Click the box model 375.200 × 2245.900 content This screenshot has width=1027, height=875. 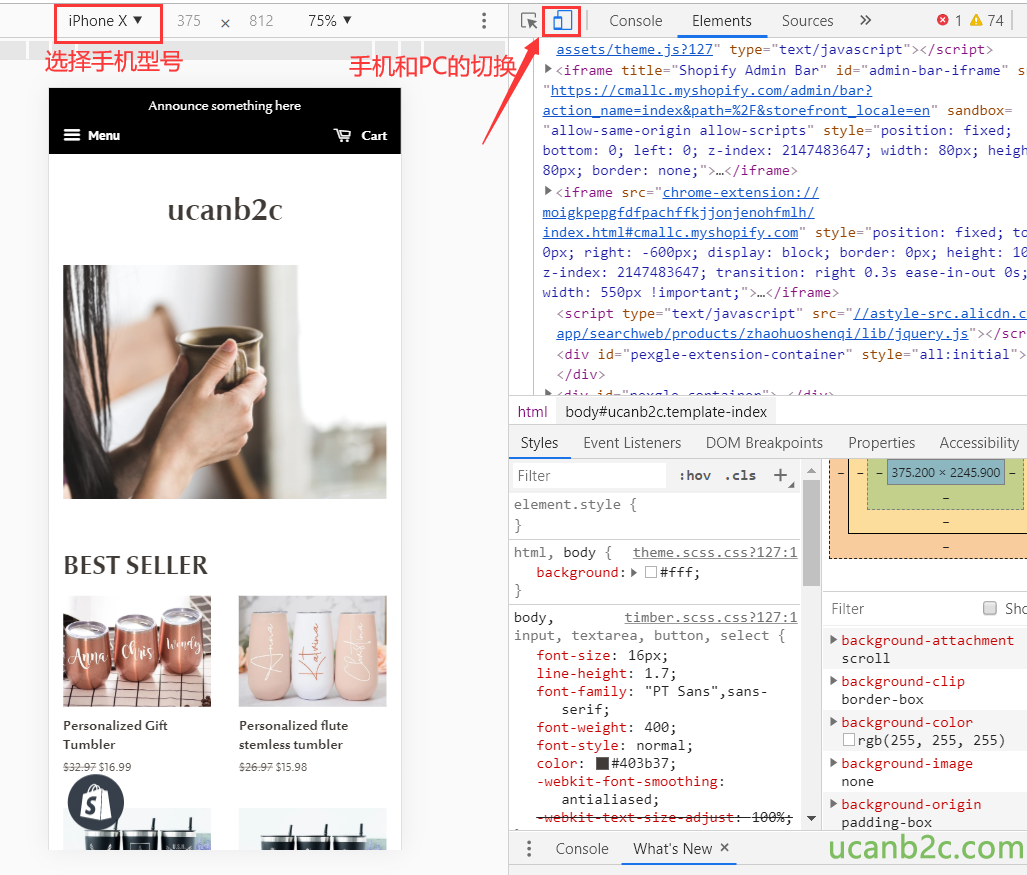(946, 472)
